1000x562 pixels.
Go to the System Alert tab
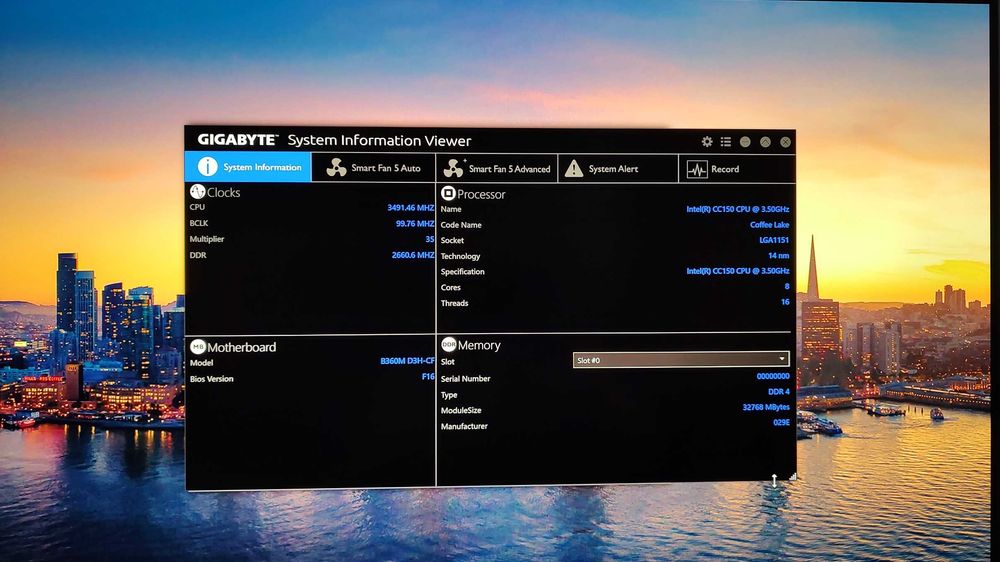pyautogui.click(x=617, y=168)
